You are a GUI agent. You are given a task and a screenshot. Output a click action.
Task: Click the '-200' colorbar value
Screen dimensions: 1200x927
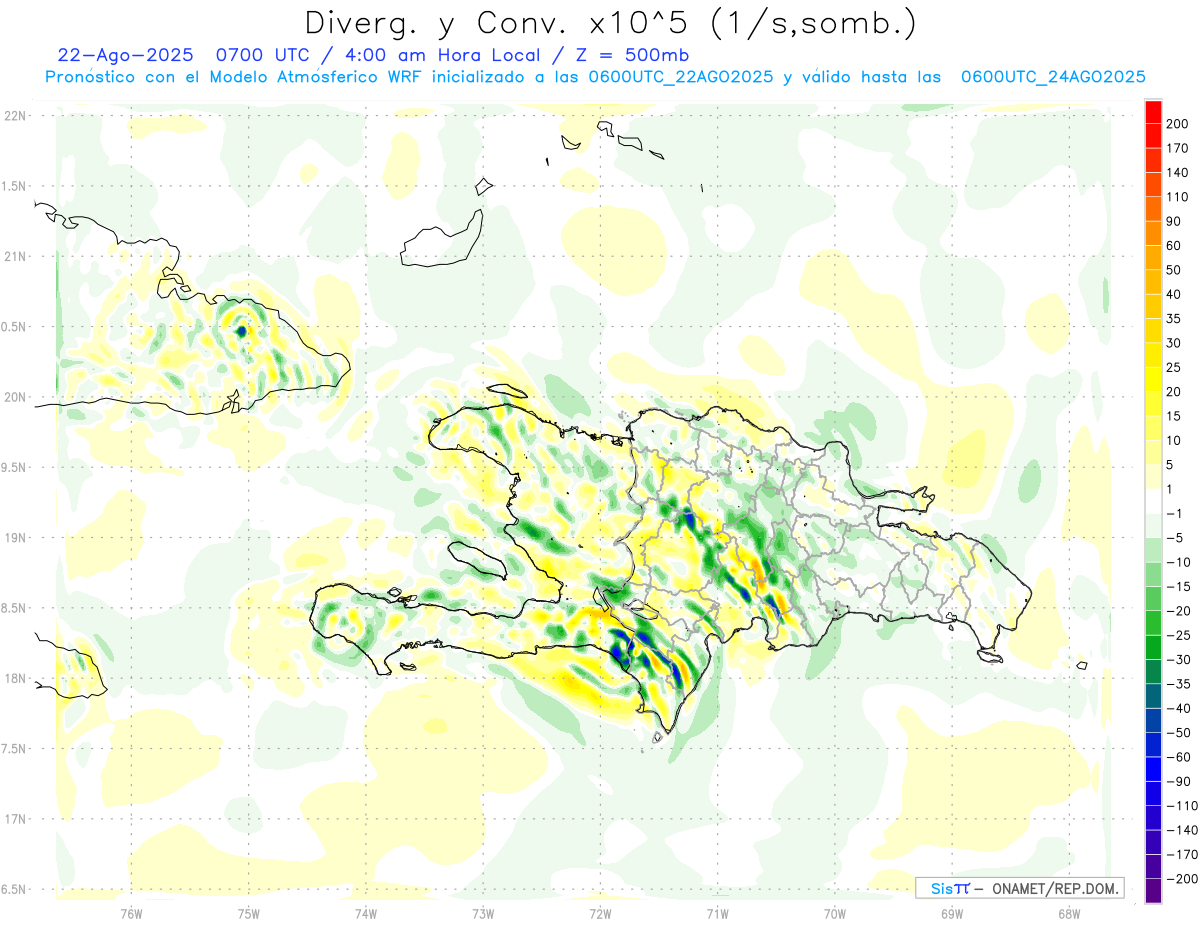click(x=1184, y=878)
